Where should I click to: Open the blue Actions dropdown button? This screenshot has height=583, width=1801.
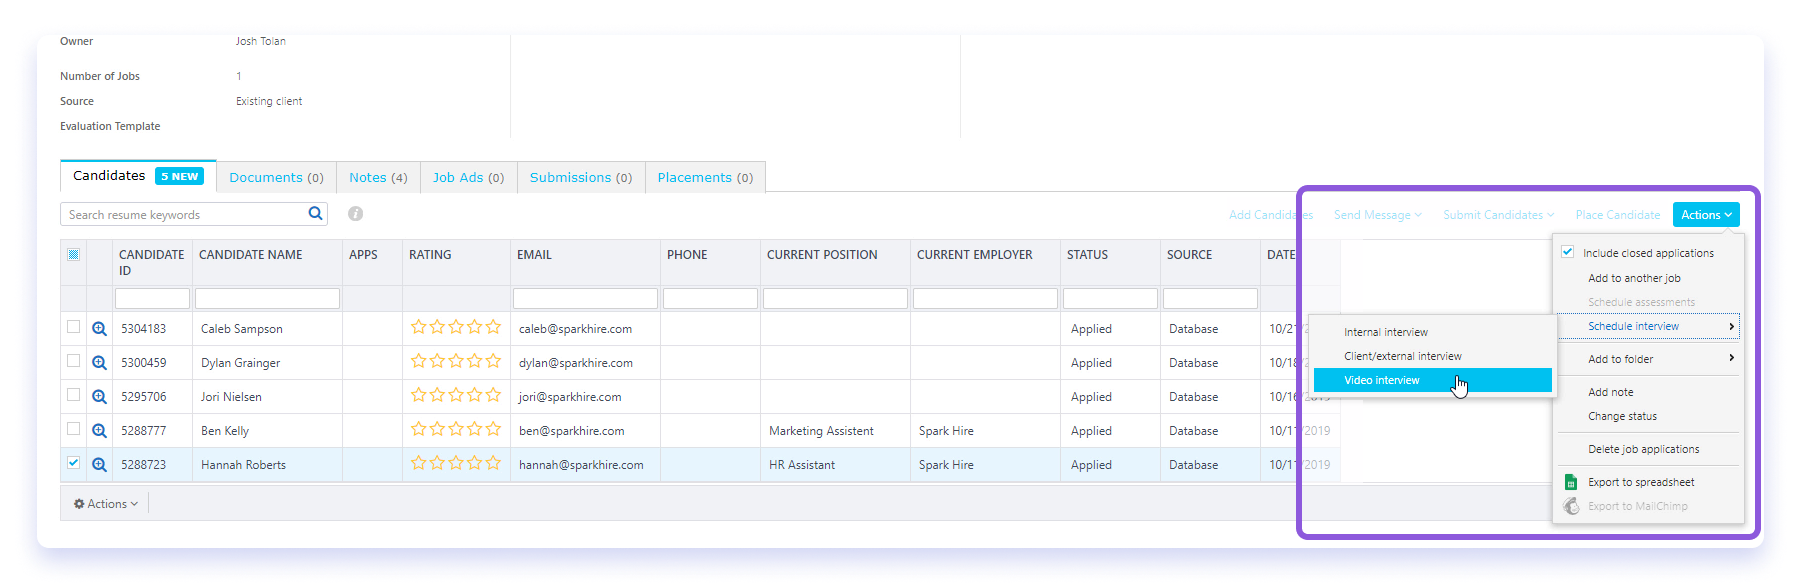coord(1706,215)
